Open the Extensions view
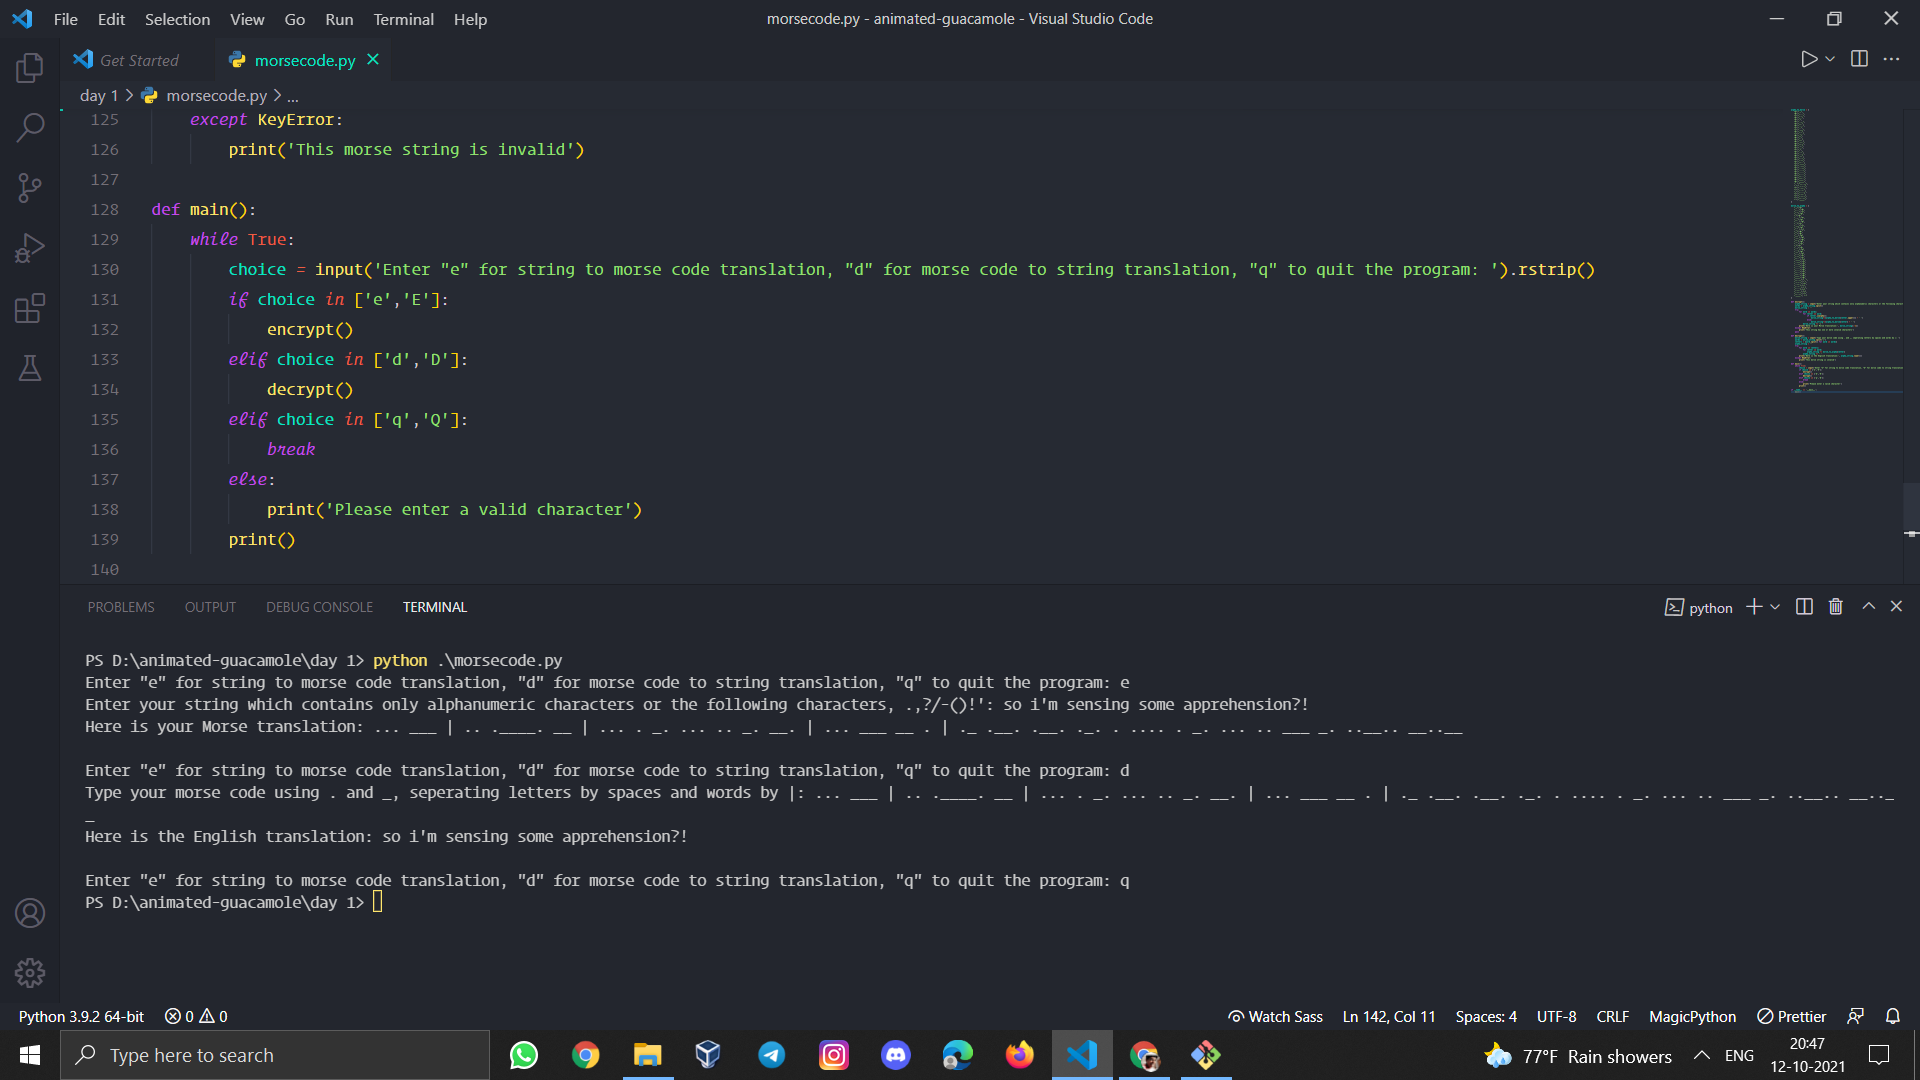1920x1080 pixels. point(29,308)
